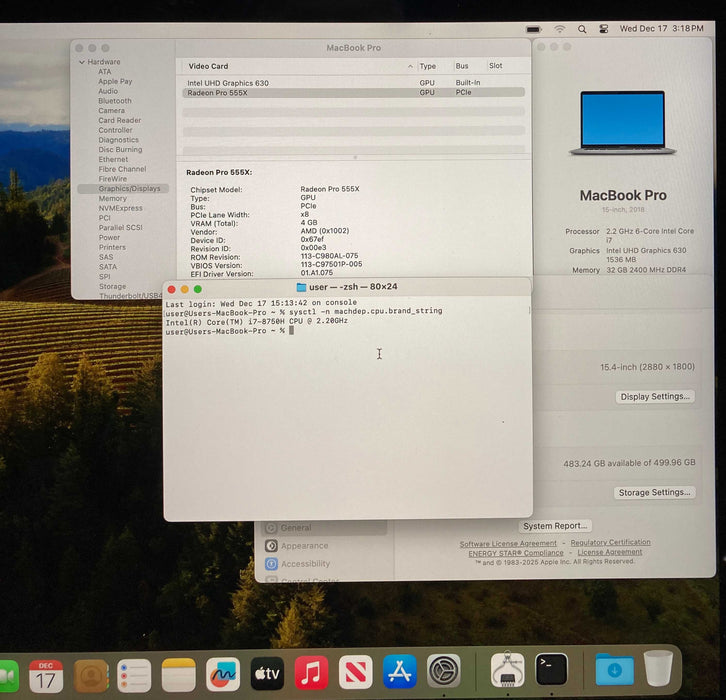Select Memory in the Hardware sidebar

coord(113,198)
